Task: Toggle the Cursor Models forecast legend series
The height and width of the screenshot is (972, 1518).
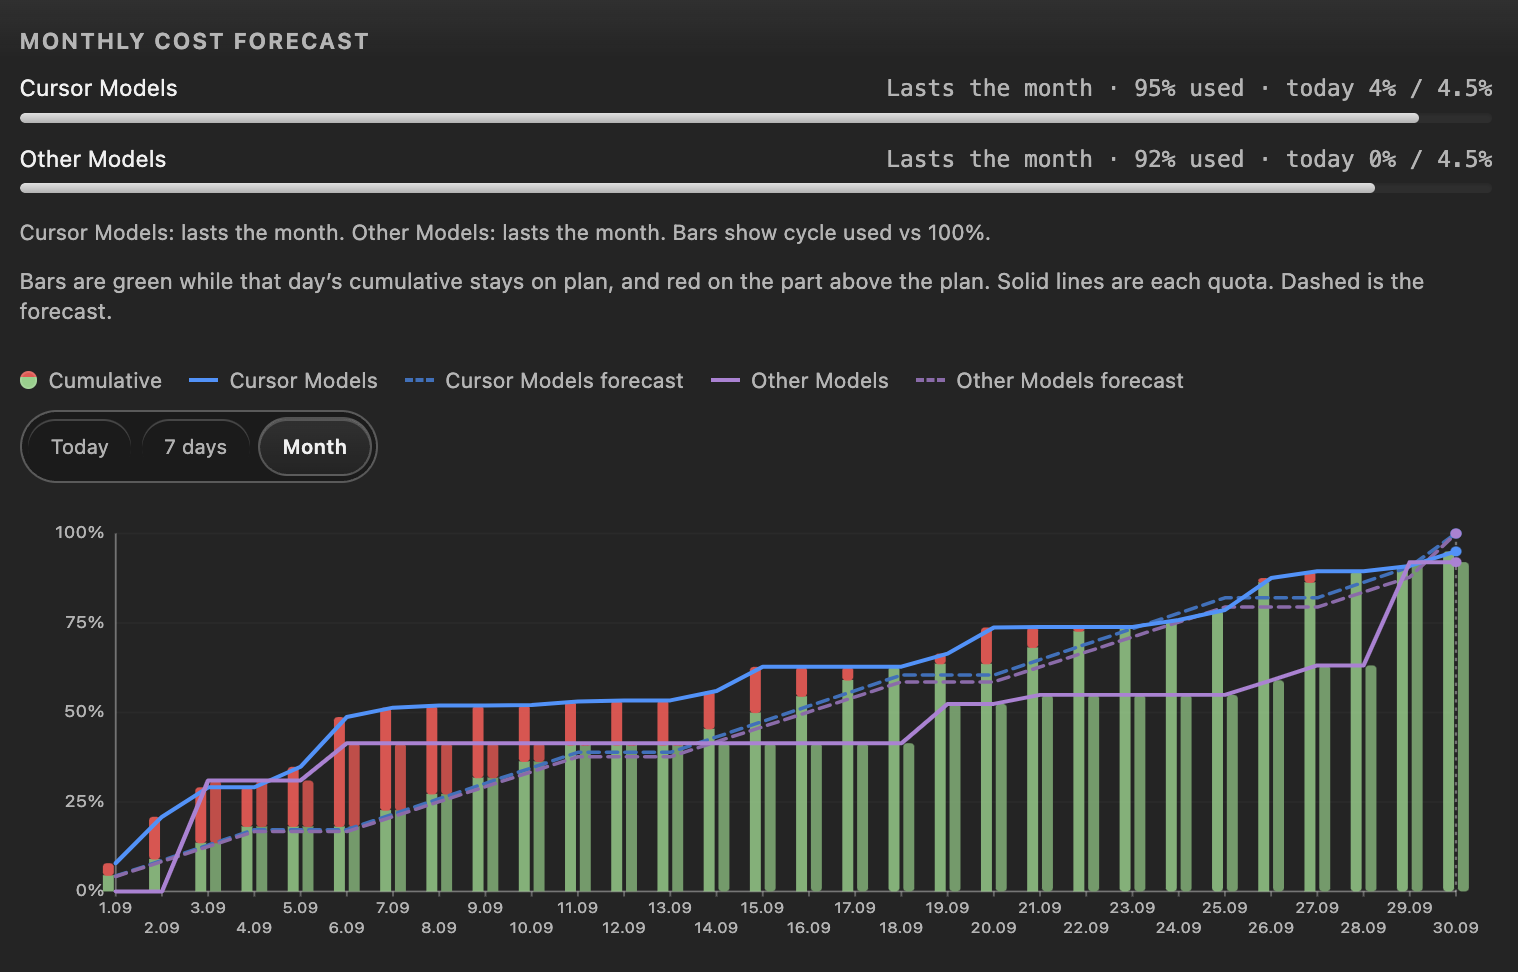Action: [544, 381]
